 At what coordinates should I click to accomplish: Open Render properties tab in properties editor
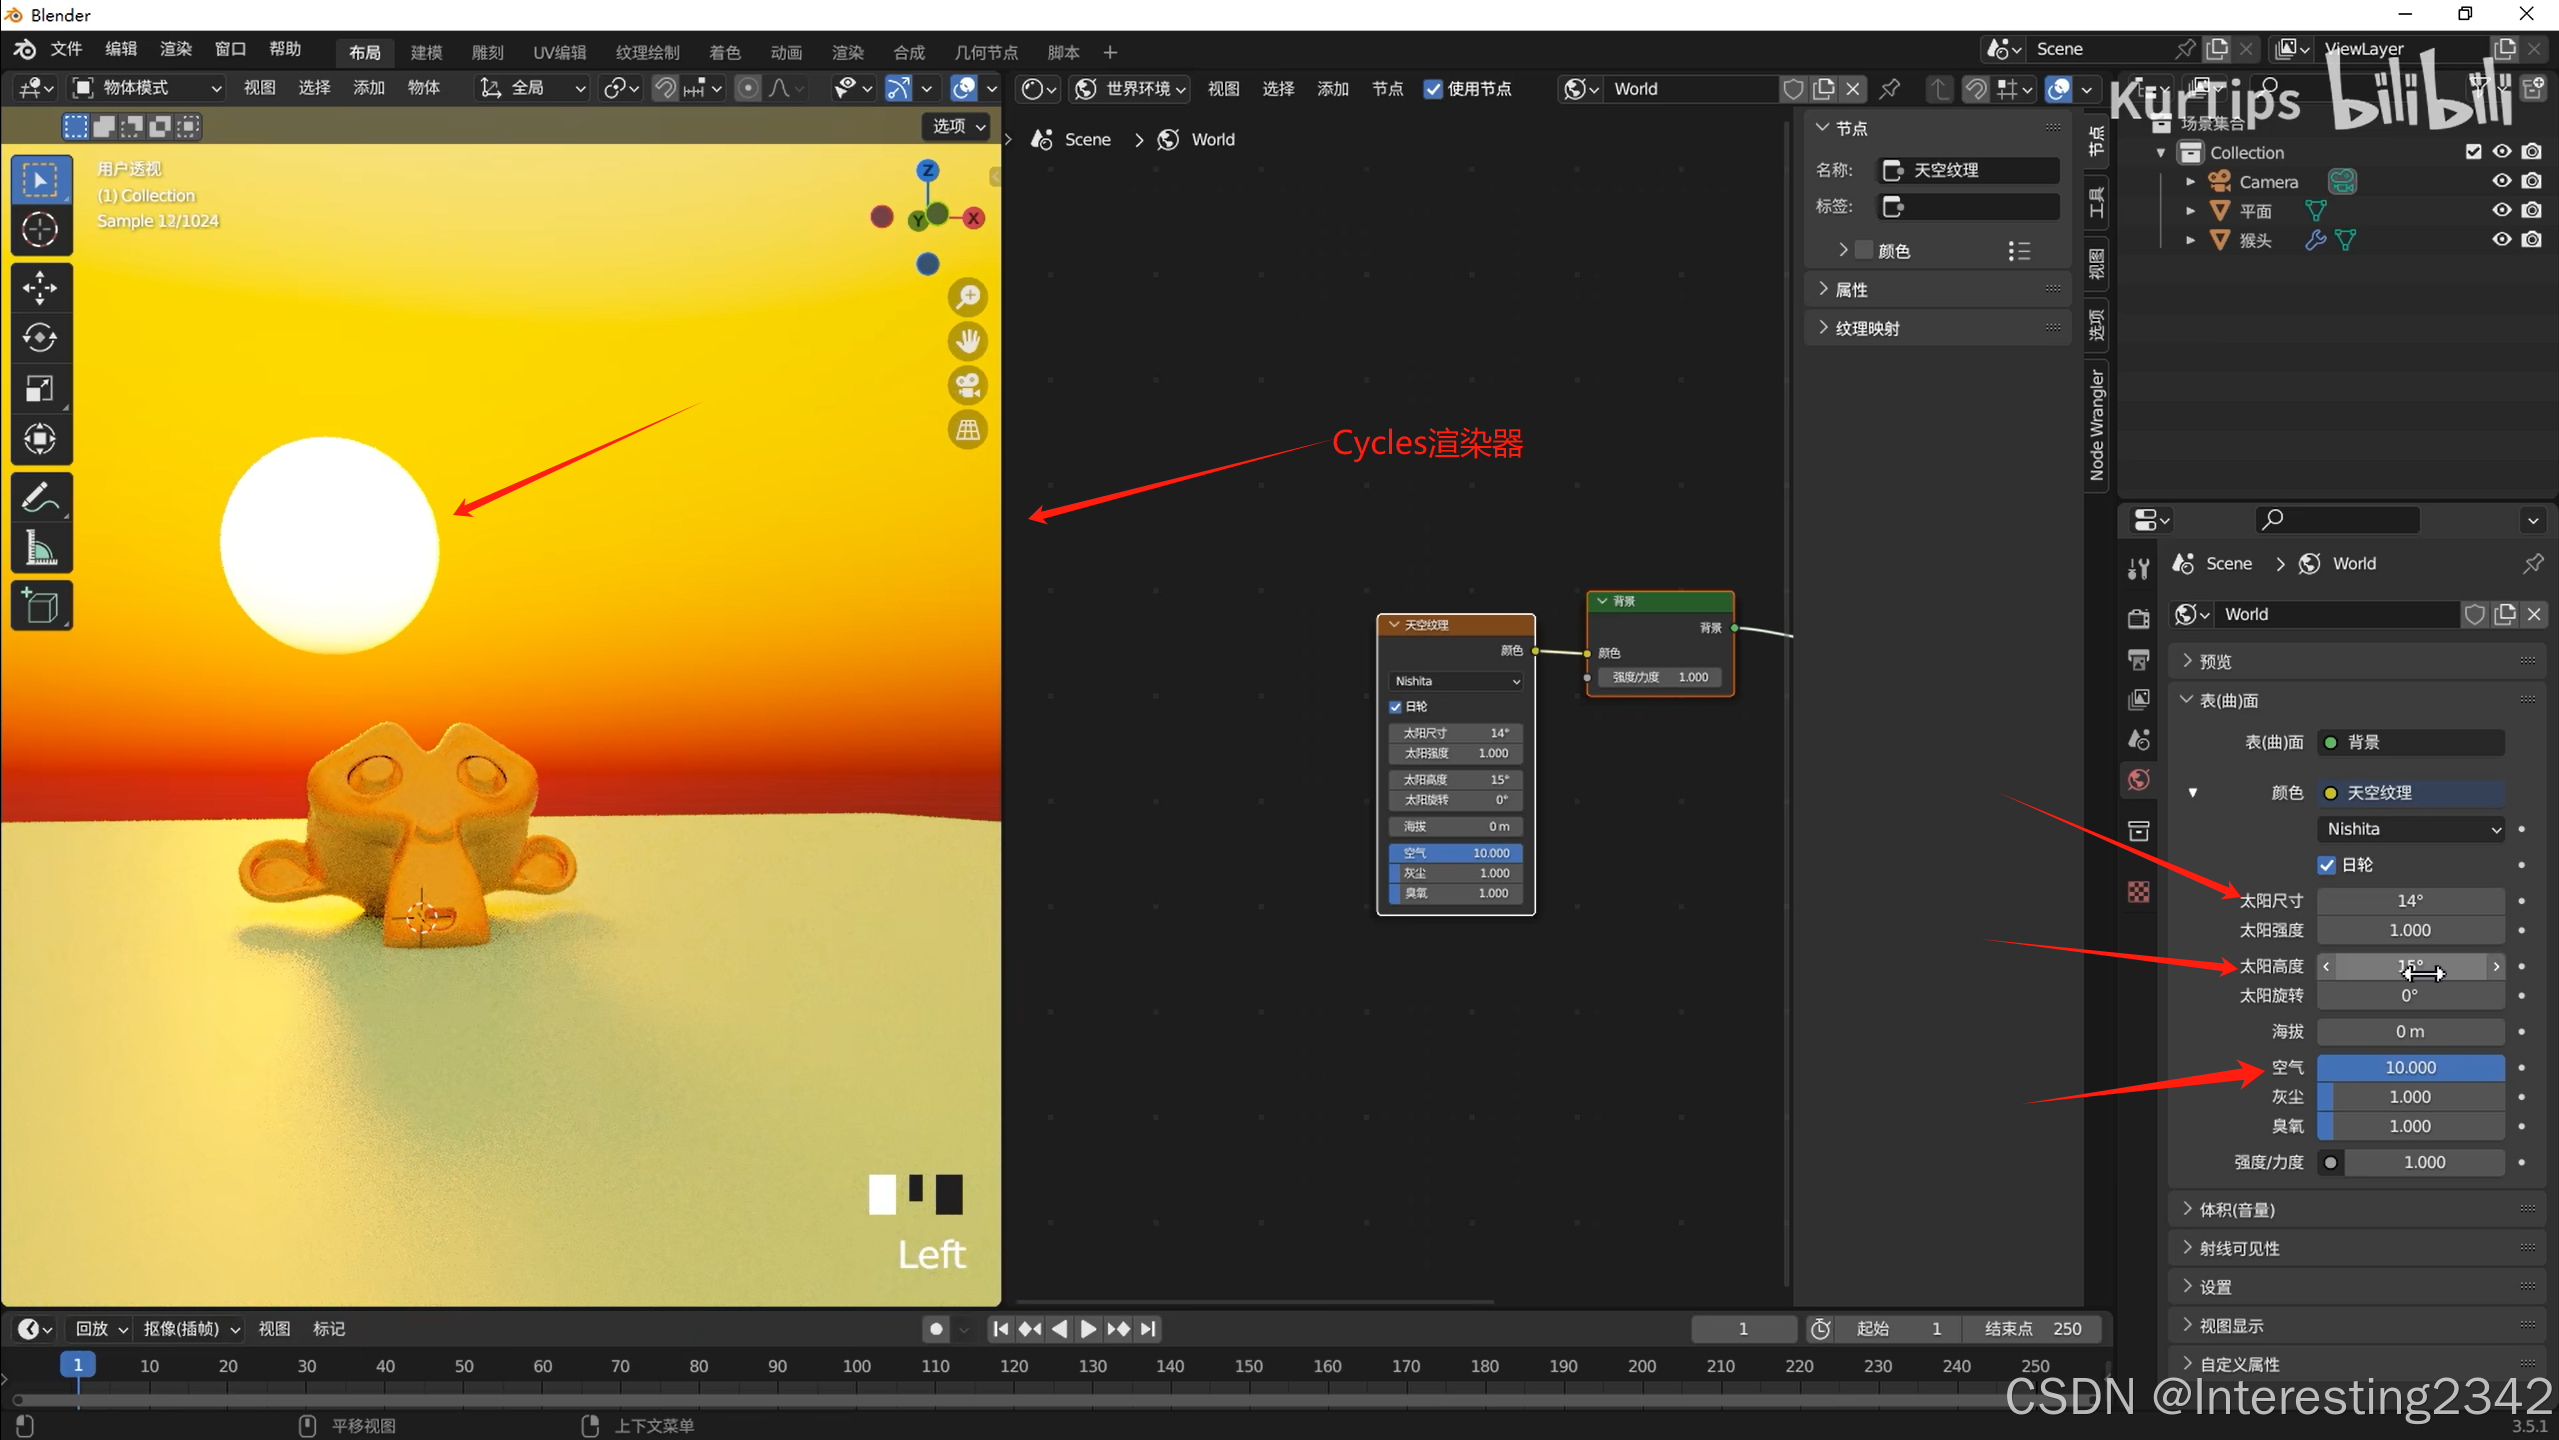pyautogui.click(x=2139, y=618)
